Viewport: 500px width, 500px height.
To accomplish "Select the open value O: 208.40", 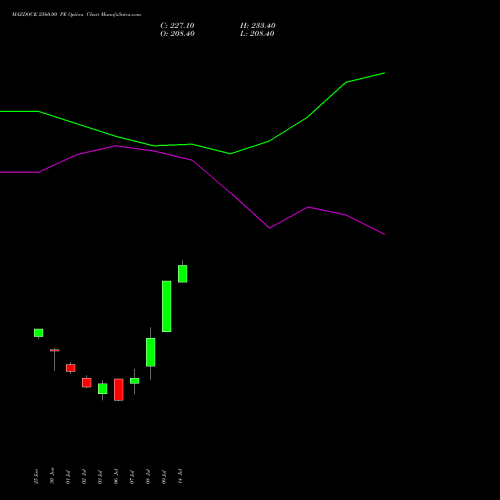I will 177,34.
